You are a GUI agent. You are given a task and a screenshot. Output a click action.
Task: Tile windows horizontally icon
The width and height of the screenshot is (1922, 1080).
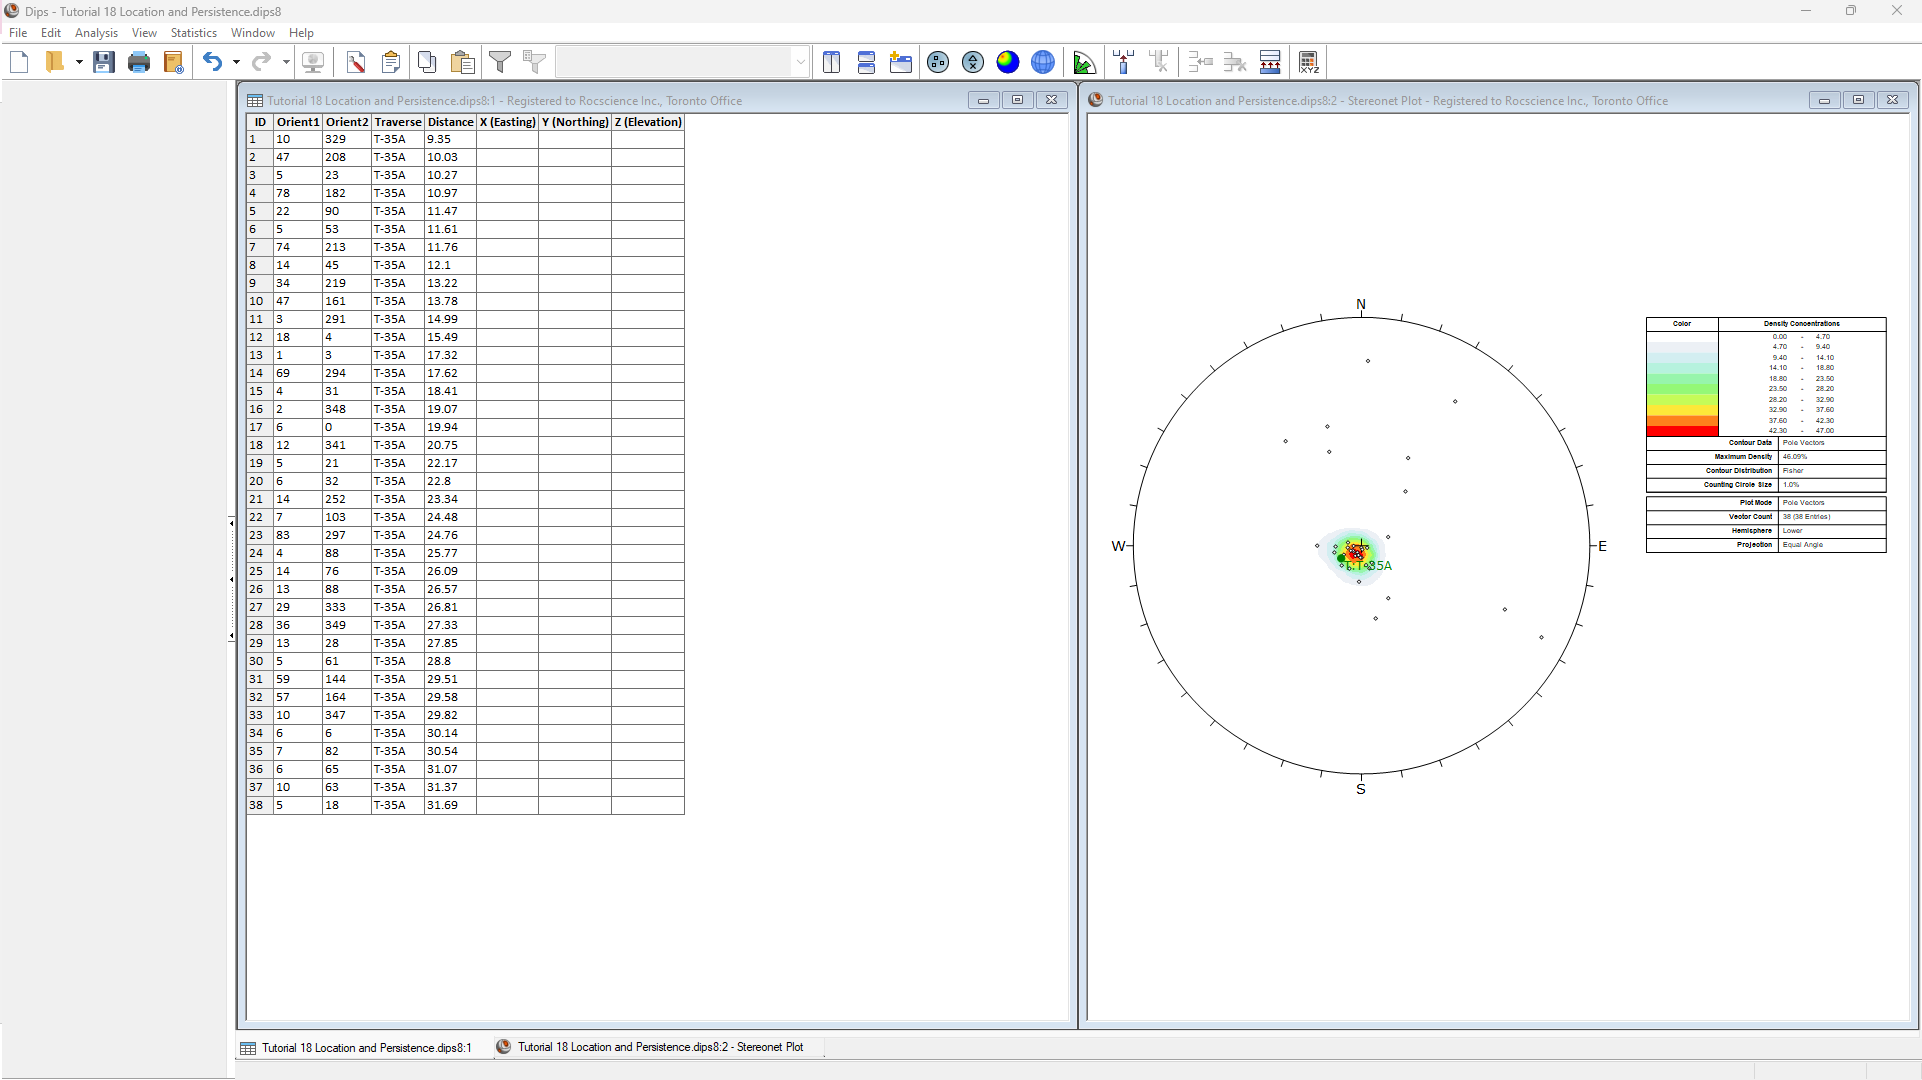866,62
